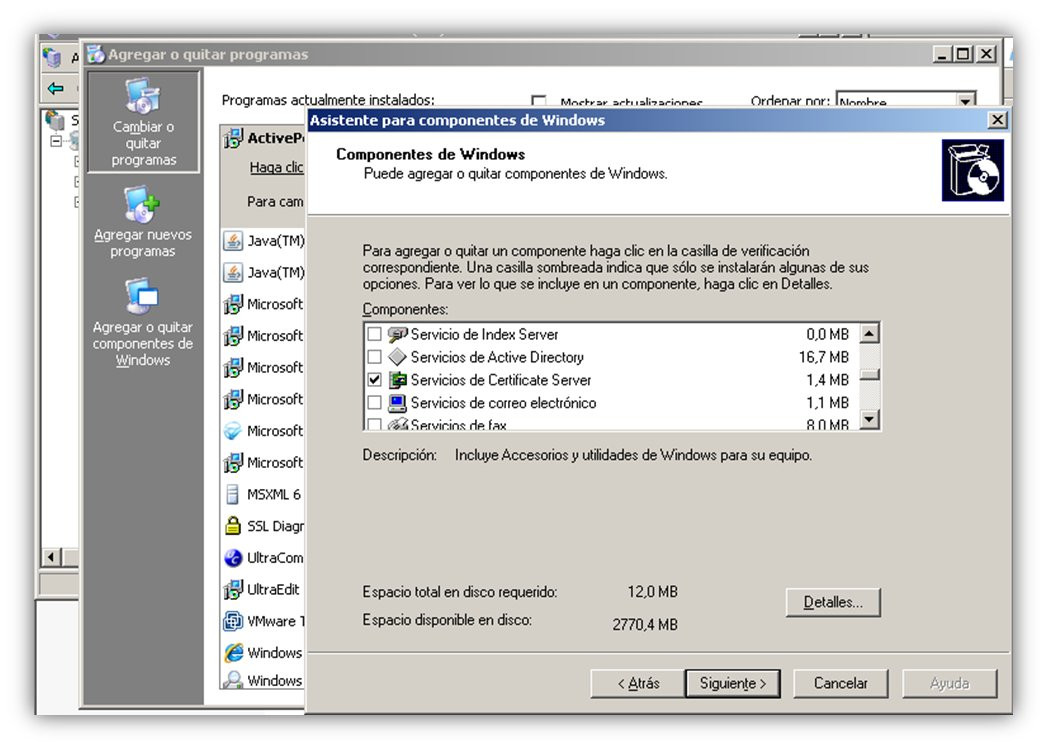Image resolution: width=1047 pixels, height=749 pixels.
Task: Open Agregar nuevos programas icon
Action: point(142,204)
